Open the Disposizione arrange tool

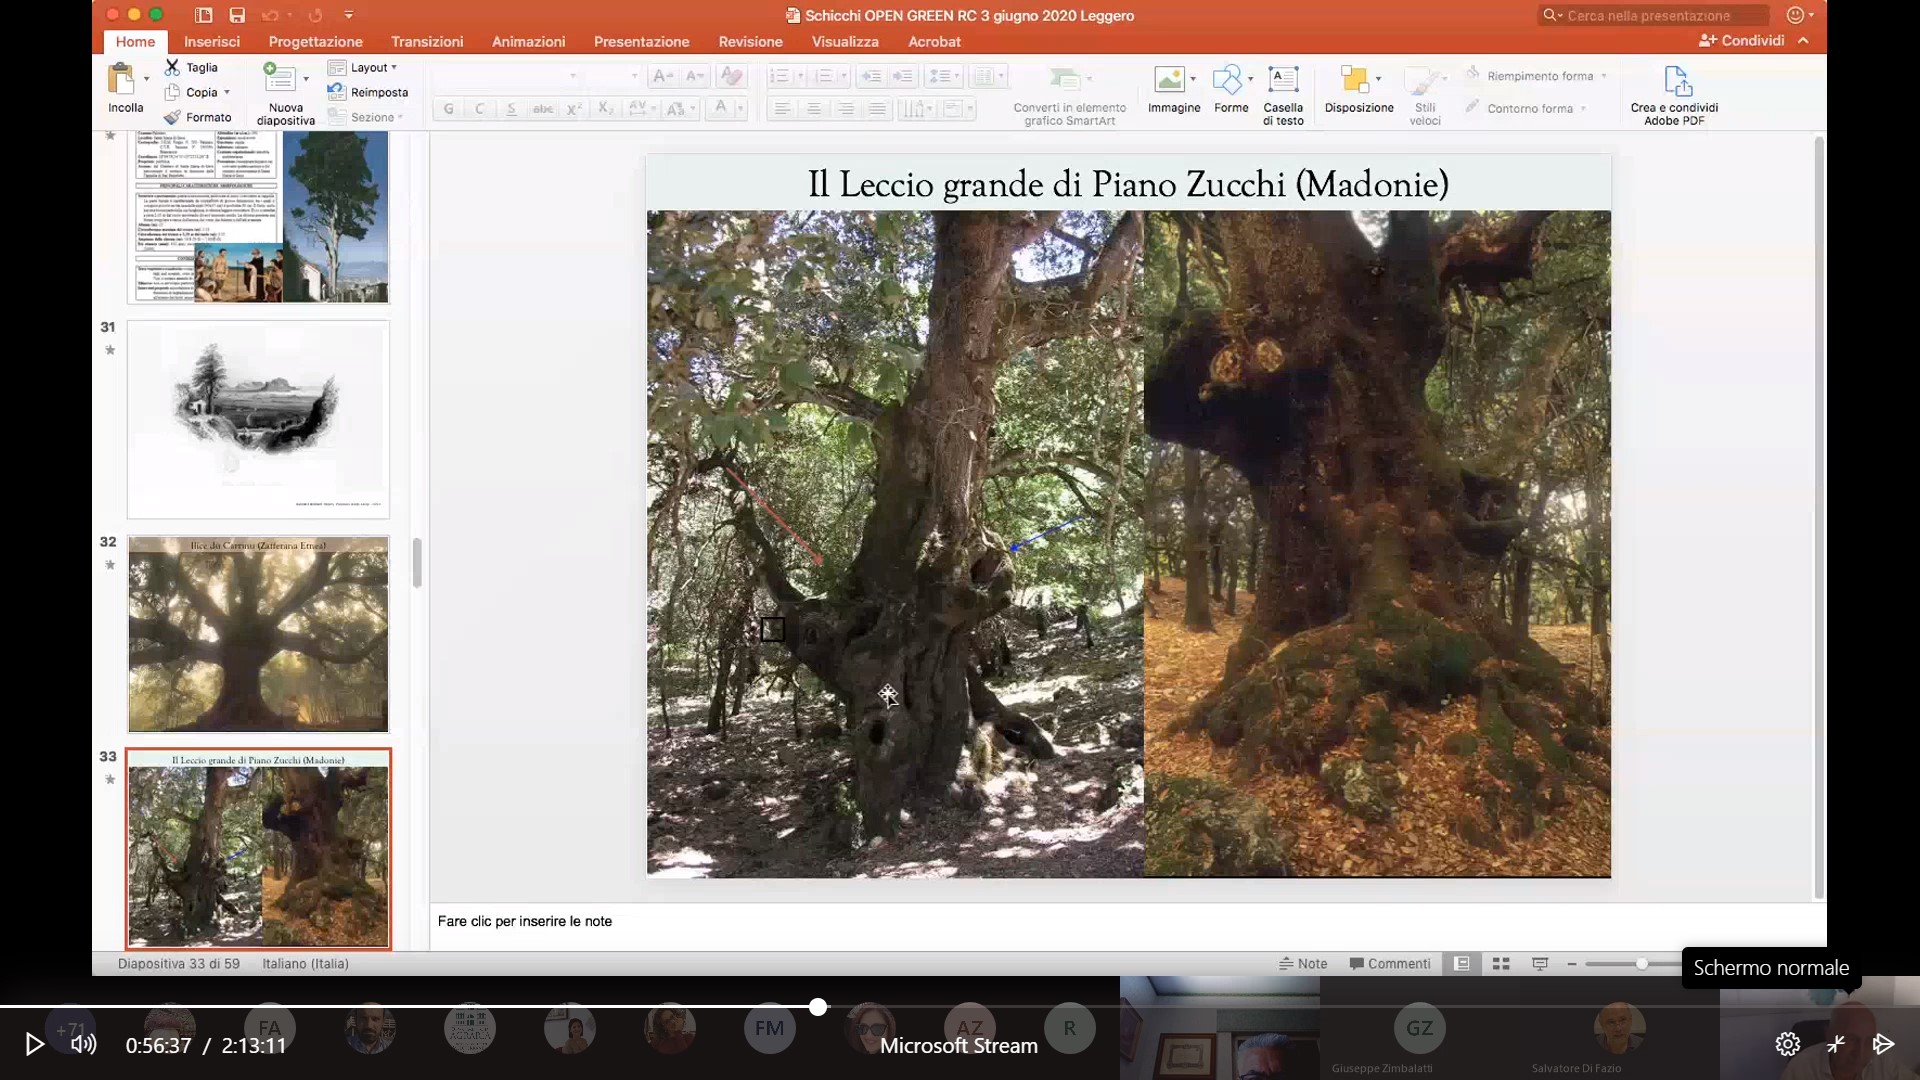[1354, 79]
